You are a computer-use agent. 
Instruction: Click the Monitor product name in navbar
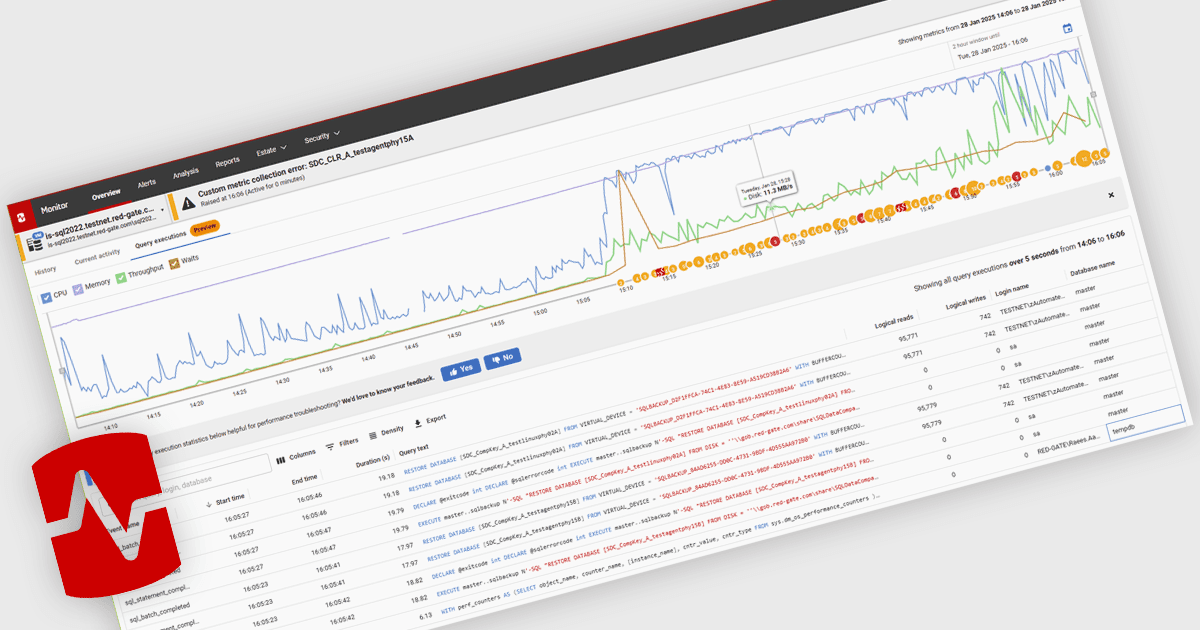pos(54,206)
